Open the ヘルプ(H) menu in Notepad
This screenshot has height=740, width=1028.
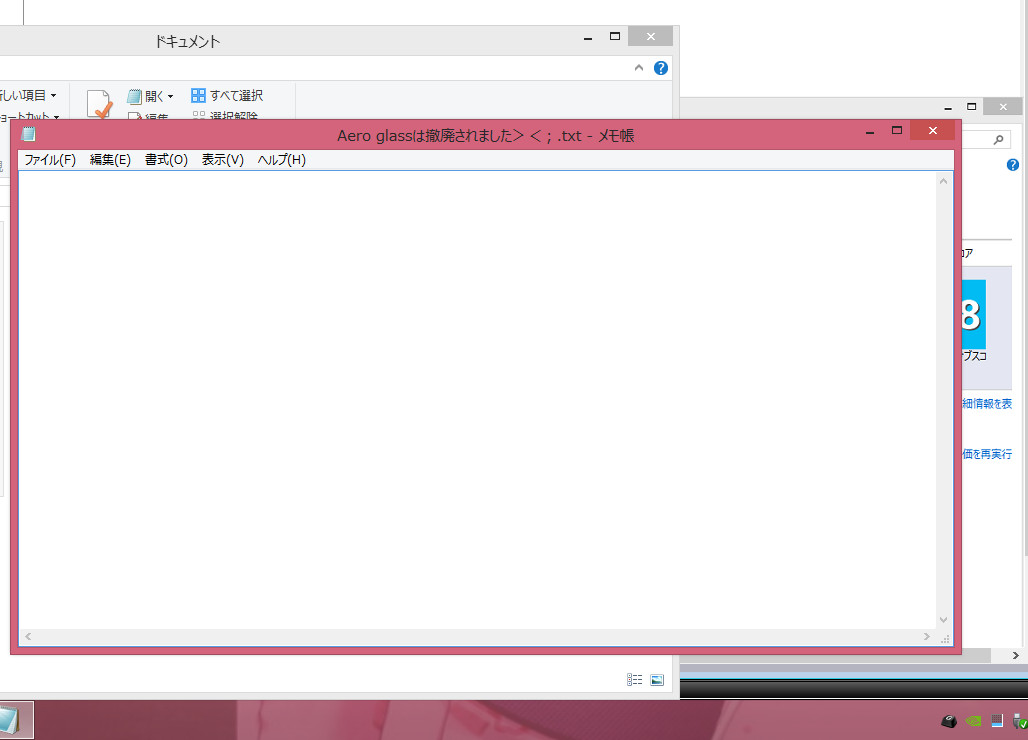(x=281, y=160)
